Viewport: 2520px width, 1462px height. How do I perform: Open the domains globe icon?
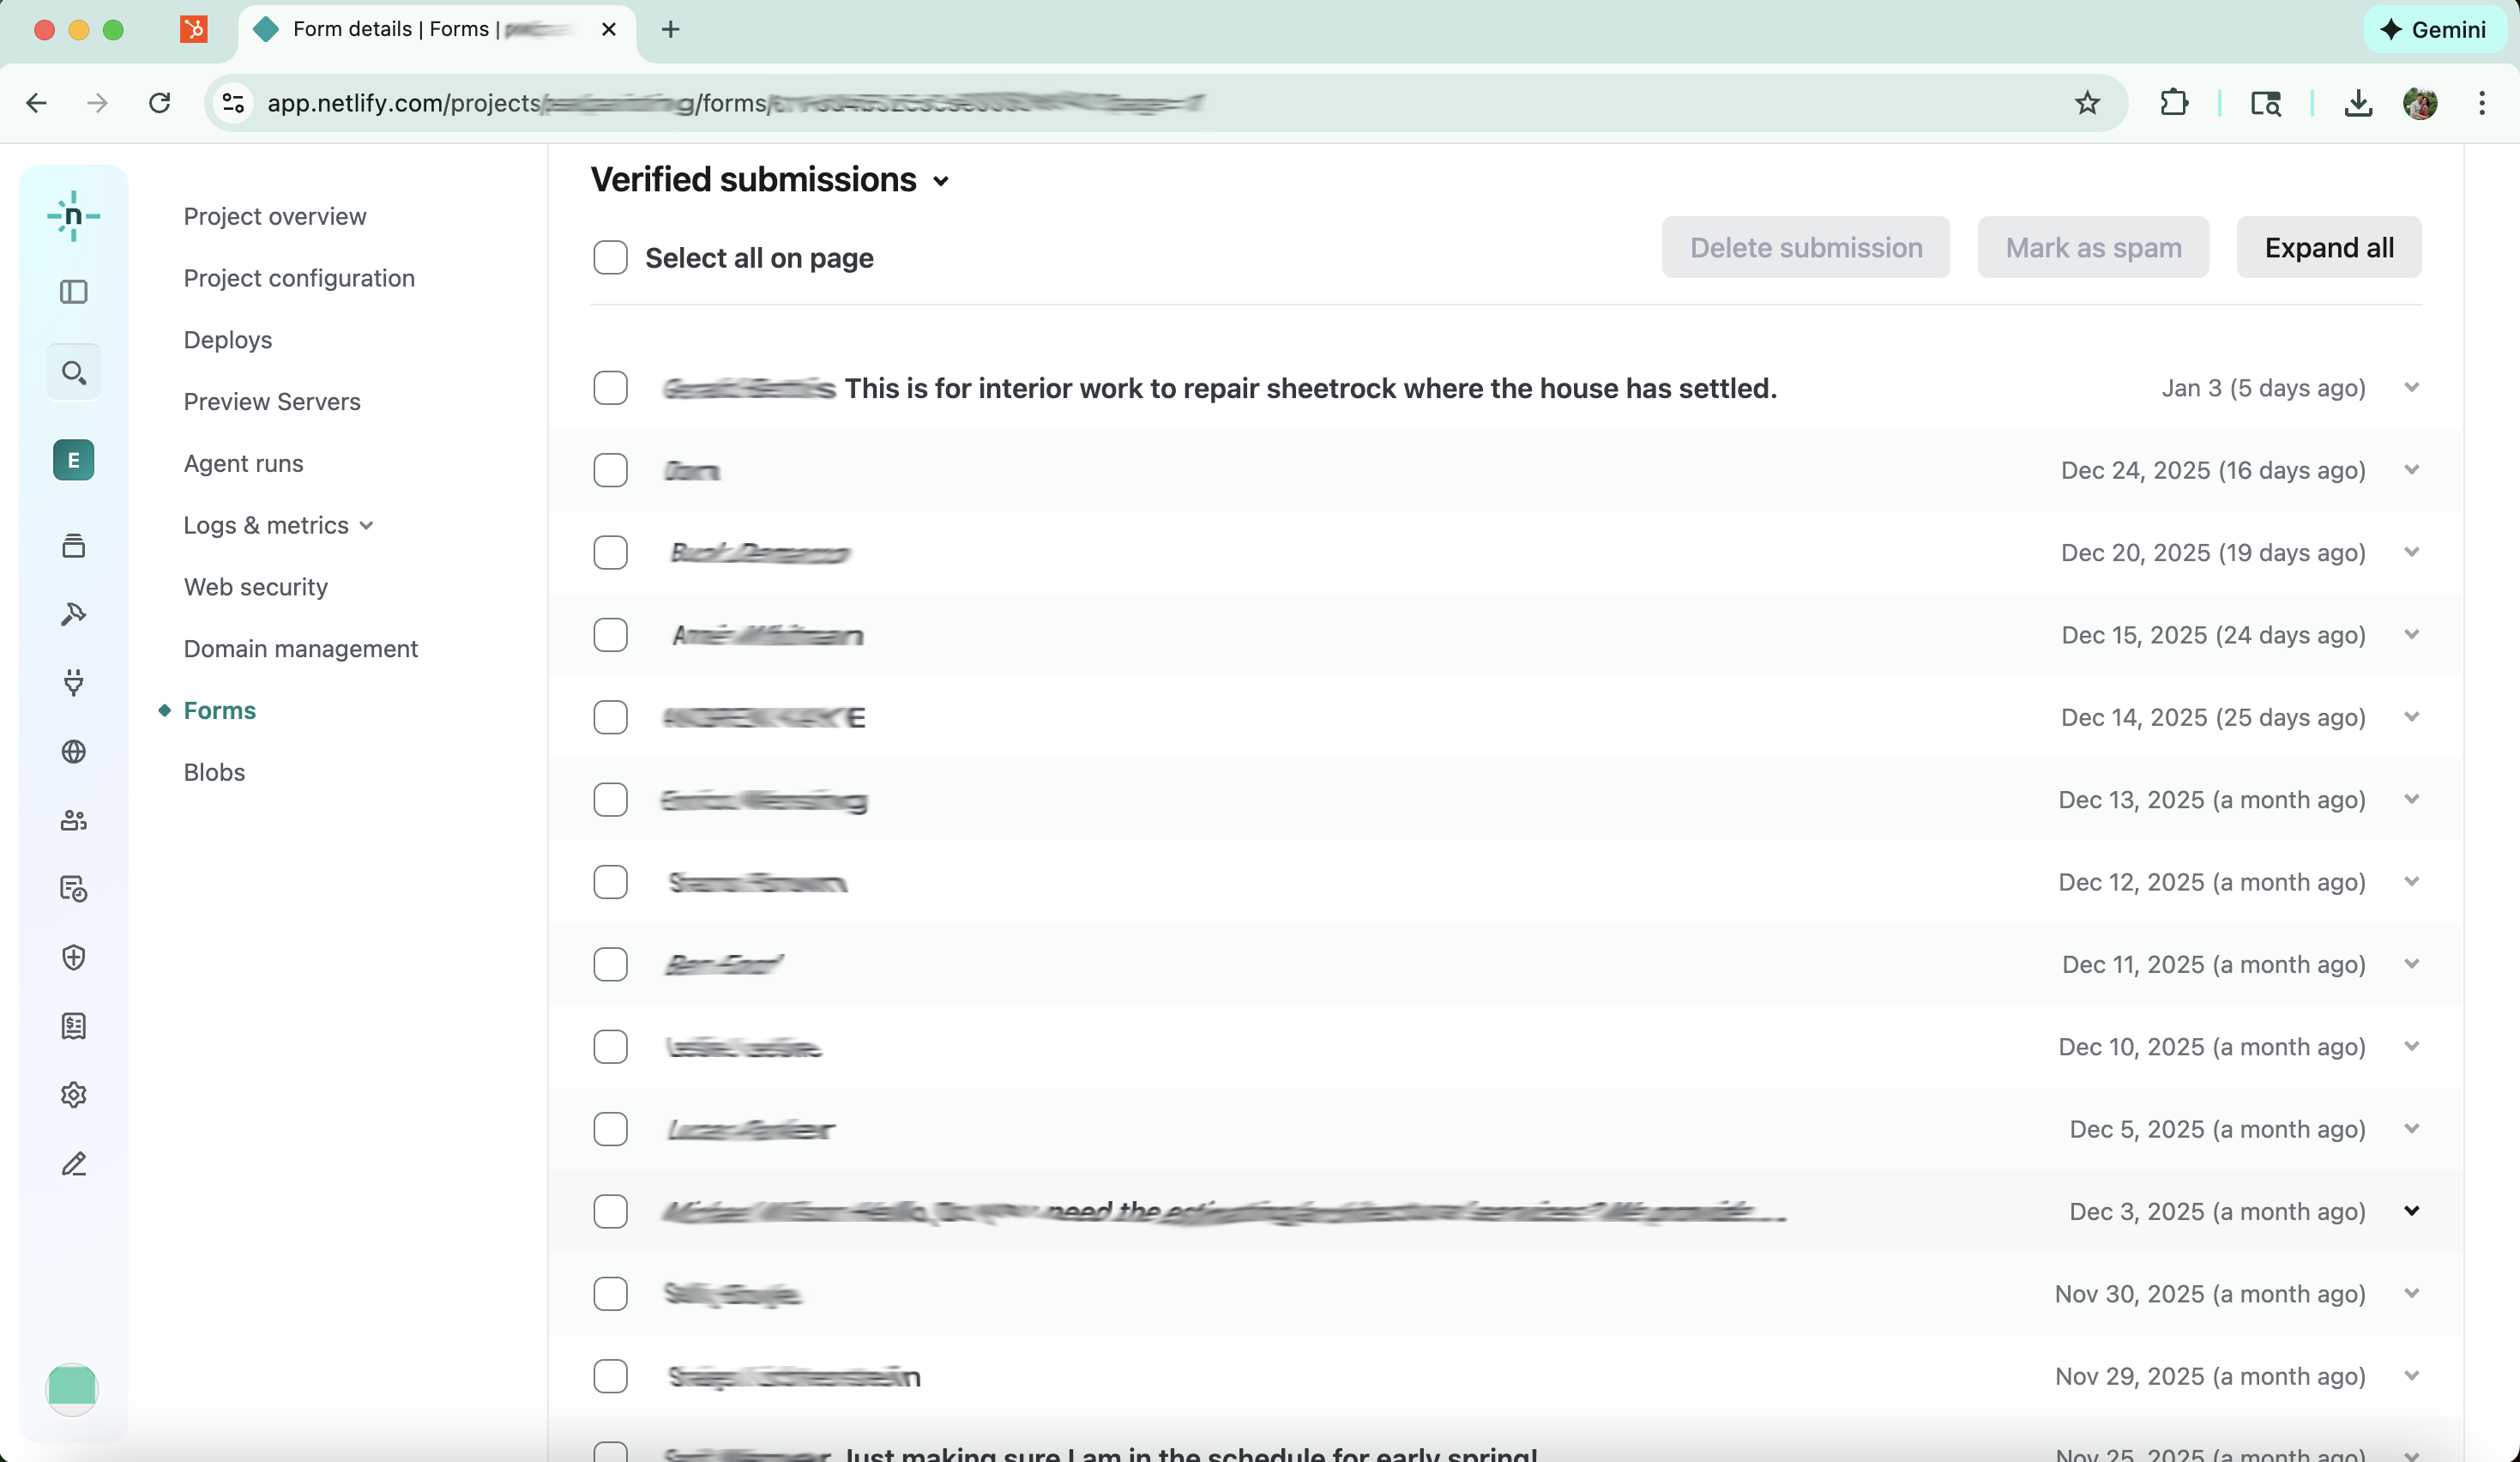[x=74, y=752]
